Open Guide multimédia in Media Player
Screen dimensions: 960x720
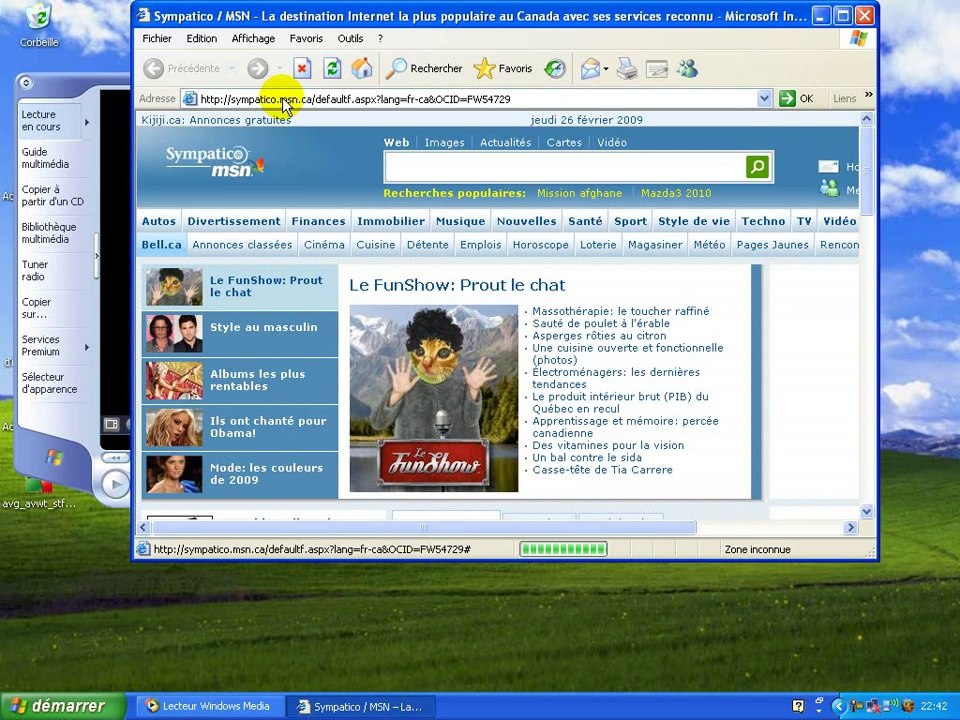45,158
